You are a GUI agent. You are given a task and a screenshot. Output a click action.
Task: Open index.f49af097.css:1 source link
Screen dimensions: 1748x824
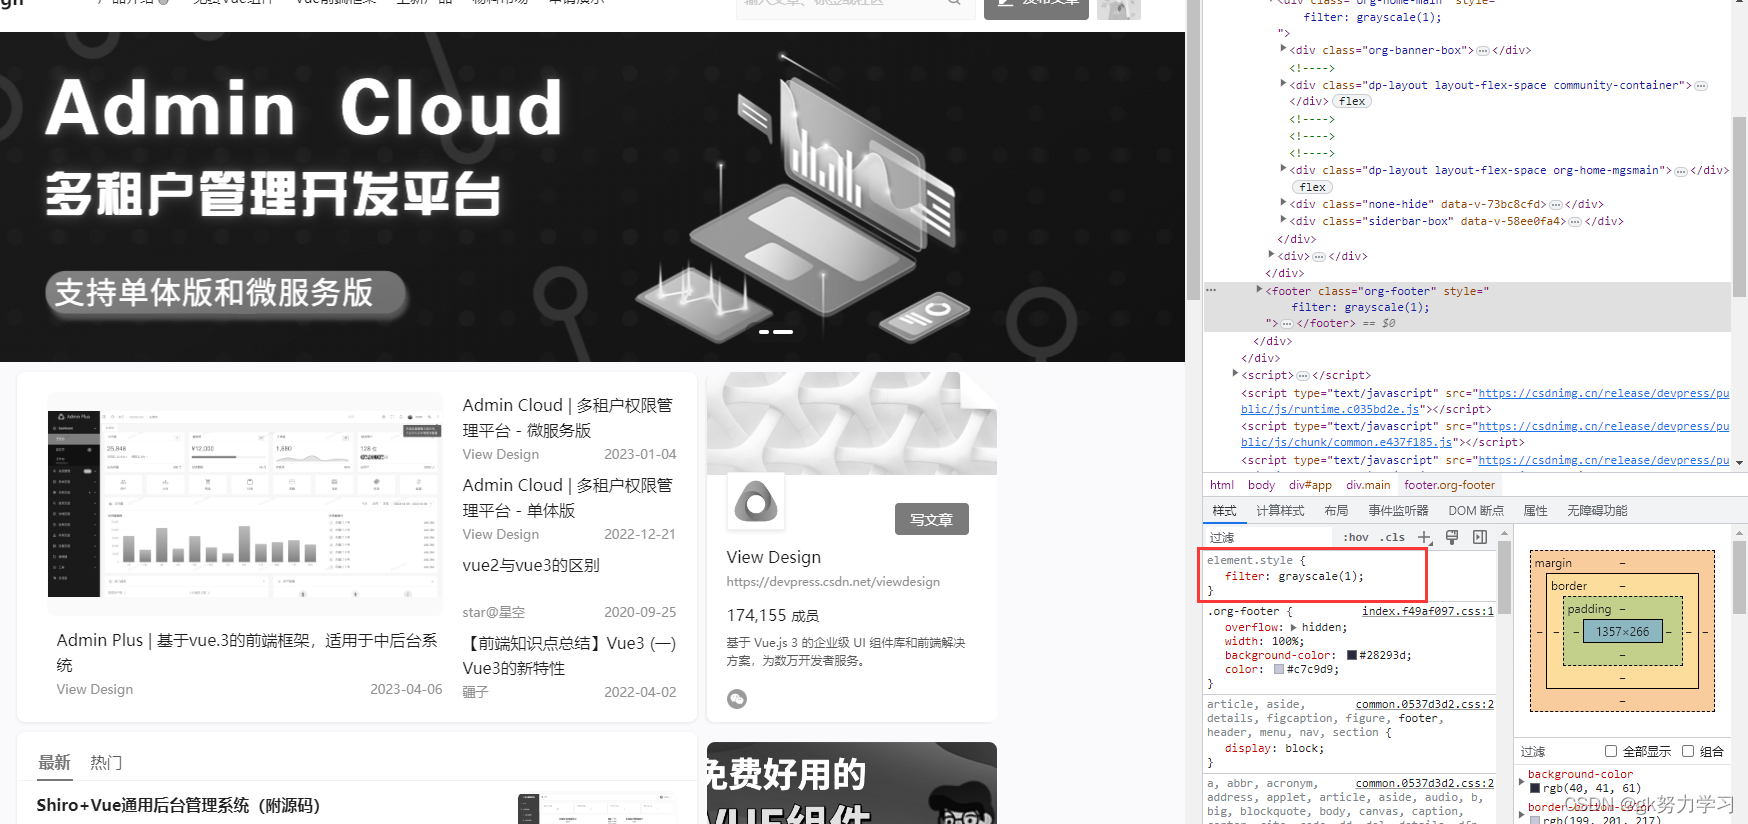point(1427,611)
